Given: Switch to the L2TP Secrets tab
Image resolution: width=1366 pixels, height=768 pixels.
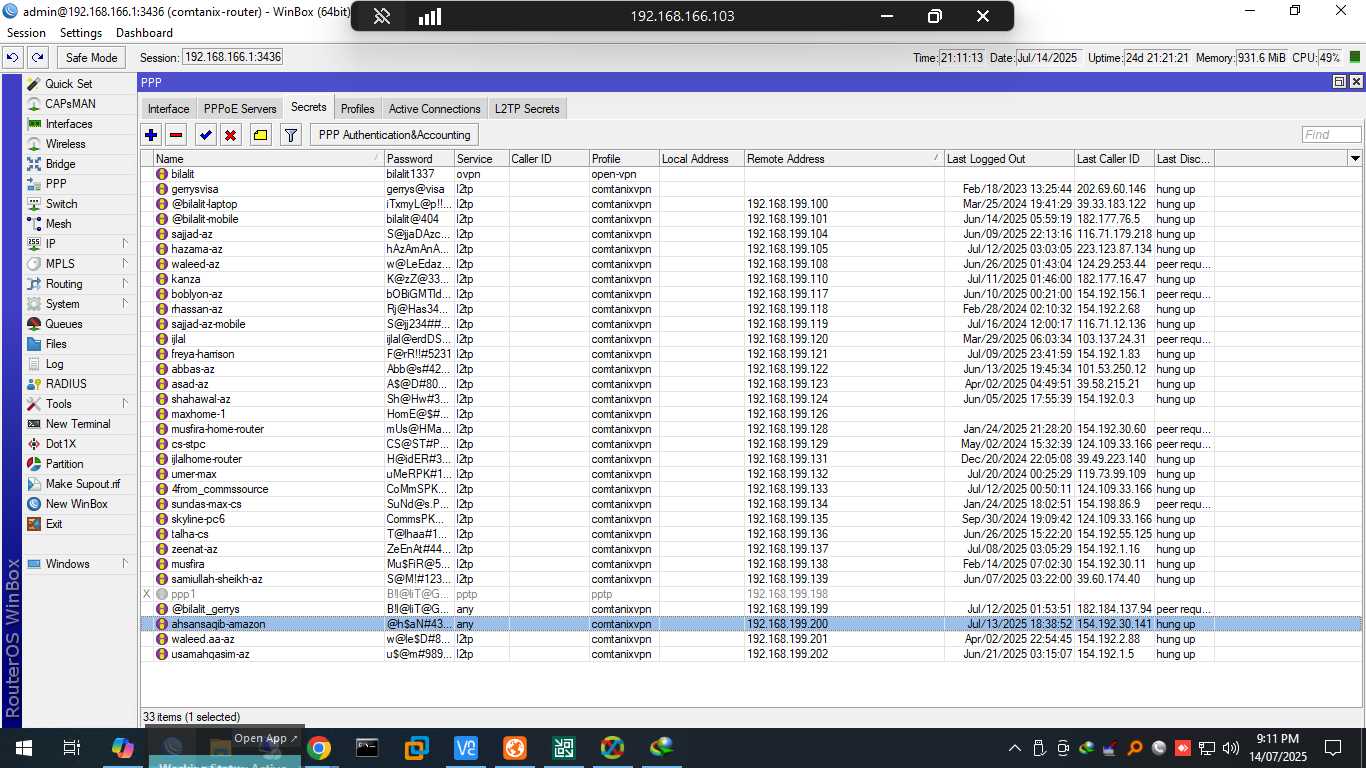Looking at the screenshot, I should pyautogui.click(x=527, y=109).
